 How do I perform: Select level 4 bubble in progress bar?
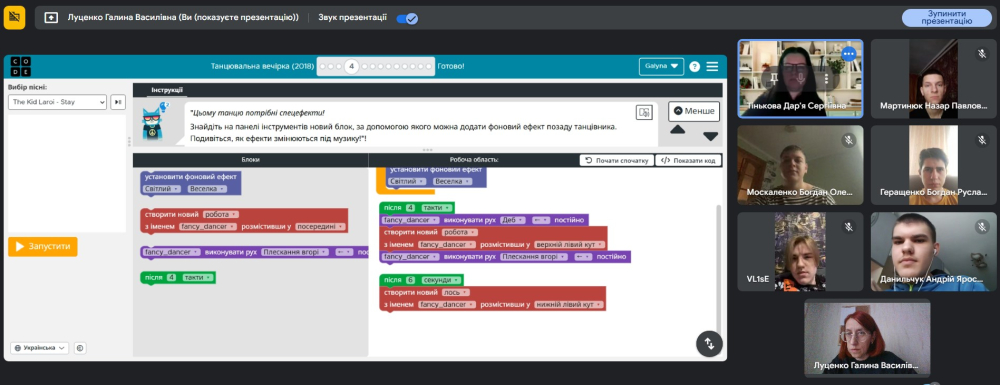(x=351, y=66)
